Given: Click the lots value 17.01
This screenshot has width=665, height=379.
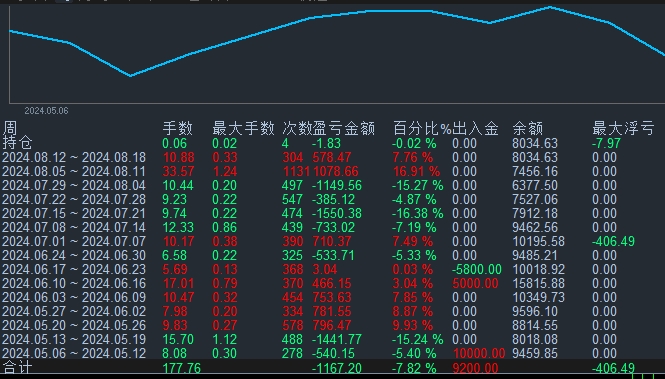Looking at the screenshot, I should click(x=179, y=284).
